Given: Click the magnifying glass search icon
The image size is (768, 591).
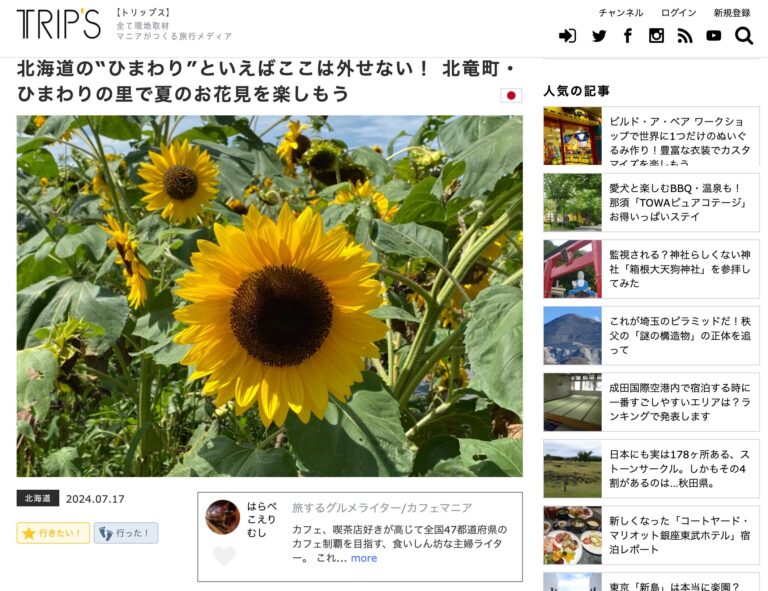Looking at the screenshot, I should [744, 36].
